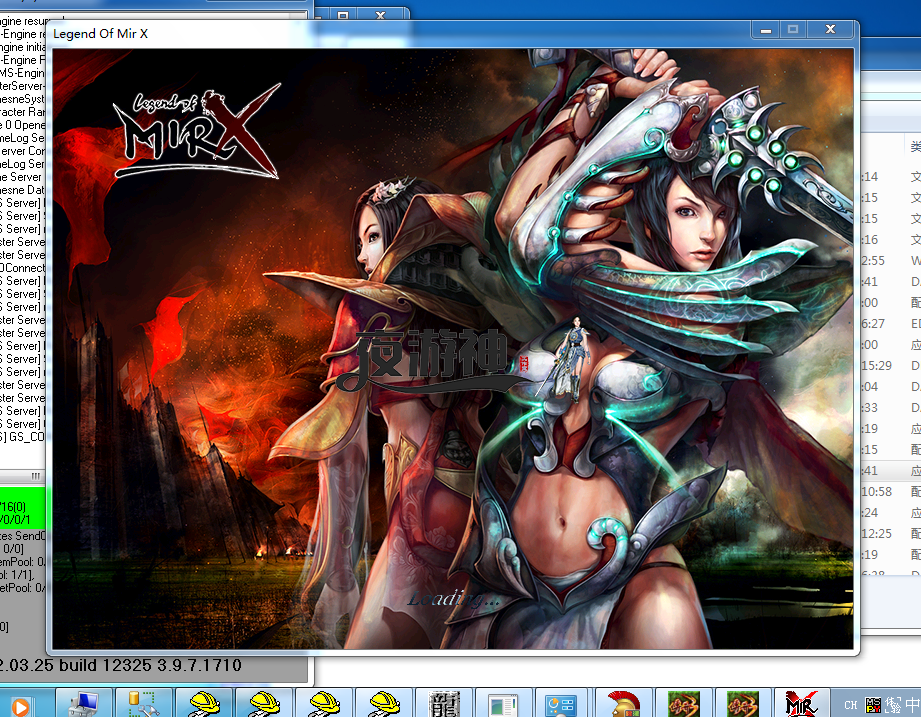
Task: Toggle the 中 Chinese input mode icon
Action: point(912,704)
